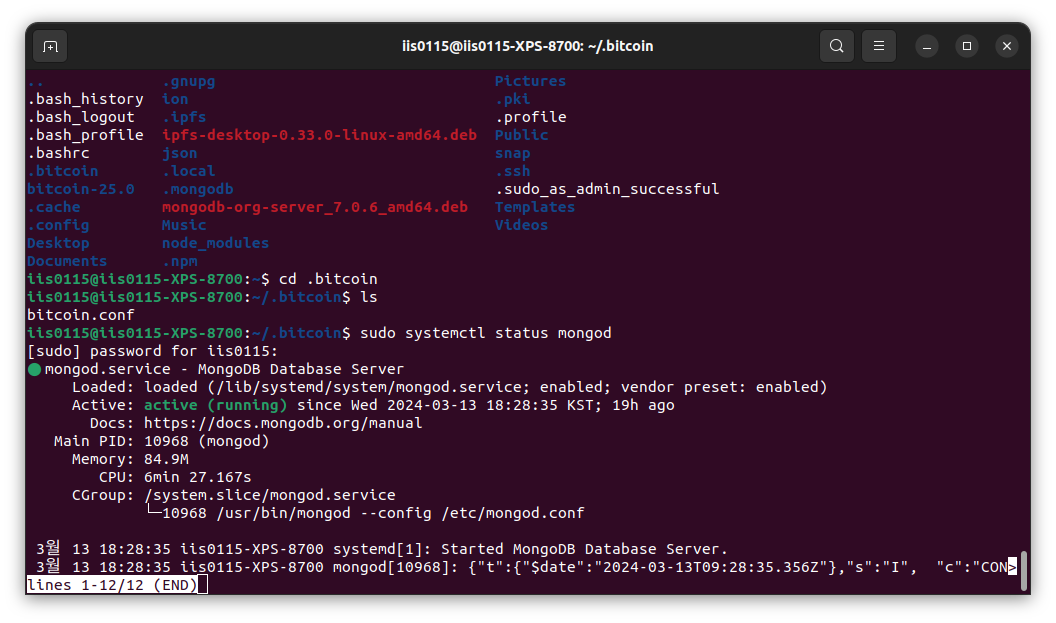
Task: Click the .config directory name
Action: click(58, 225)
